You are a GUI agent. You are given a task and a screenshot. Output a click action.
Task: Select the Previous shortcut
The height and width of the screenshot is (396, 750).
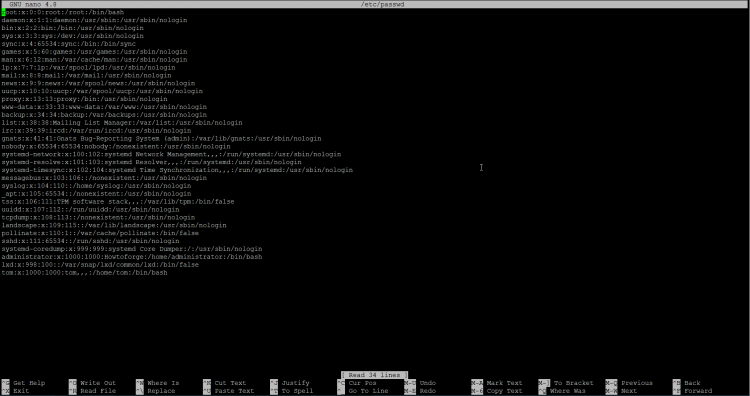tap(629, 383)
